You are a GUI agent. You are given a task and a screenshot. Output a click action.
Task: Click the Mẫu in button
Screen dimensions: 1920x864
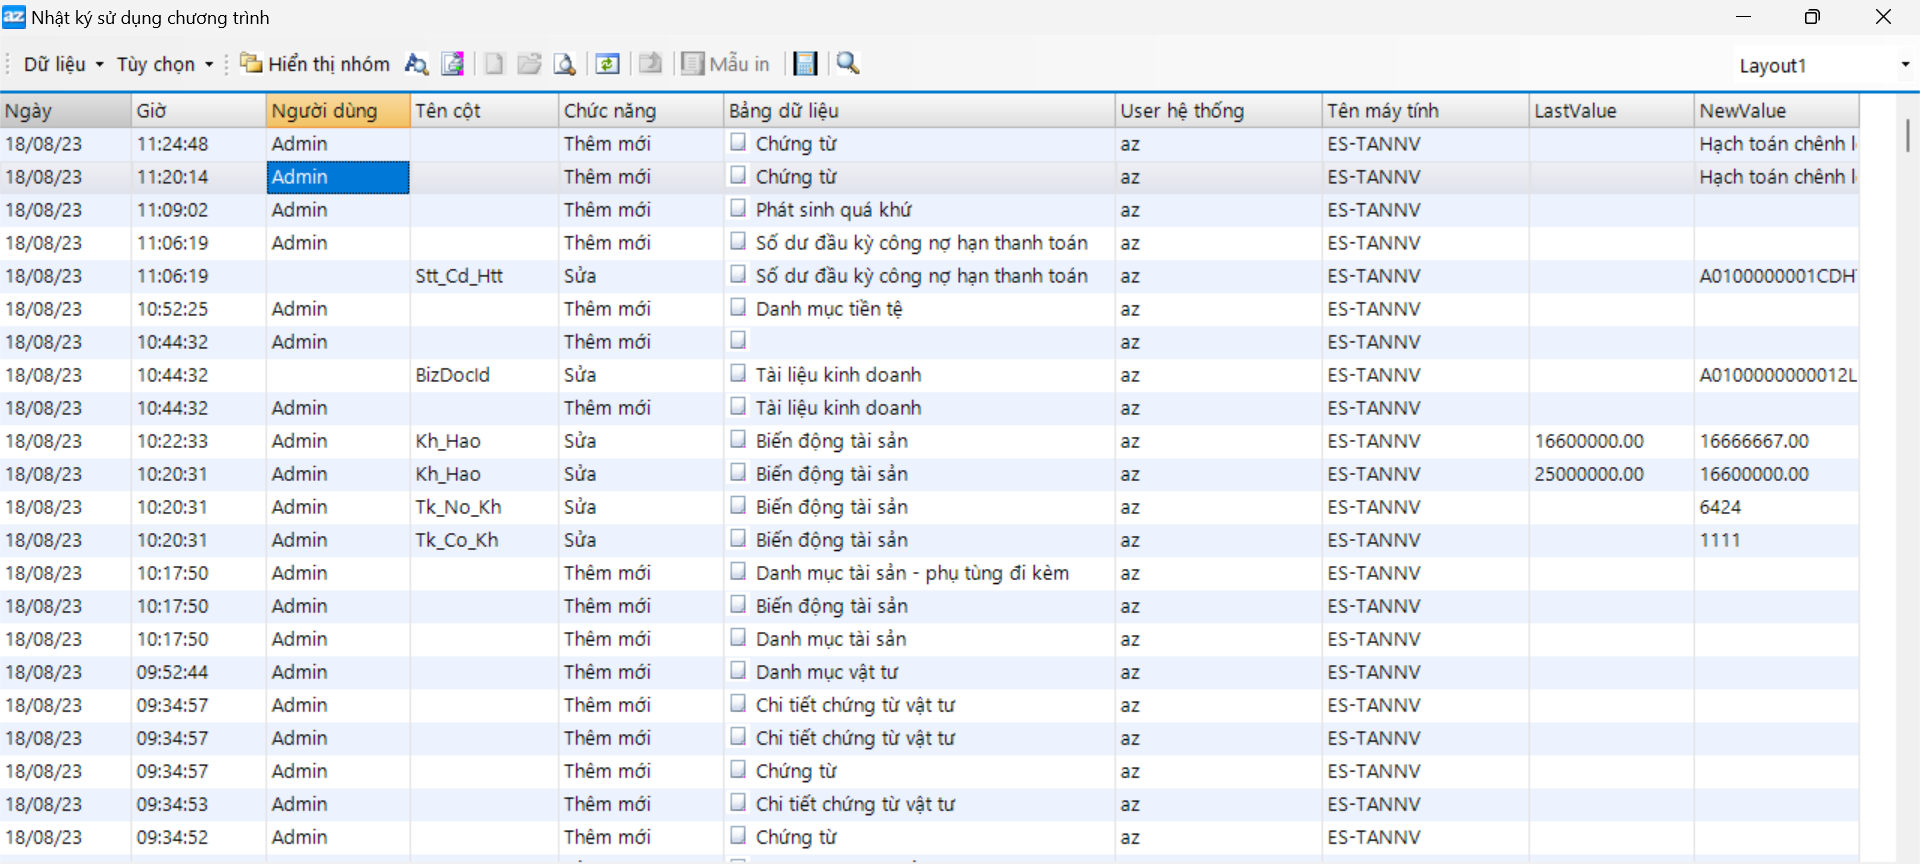tap(726, 64)
